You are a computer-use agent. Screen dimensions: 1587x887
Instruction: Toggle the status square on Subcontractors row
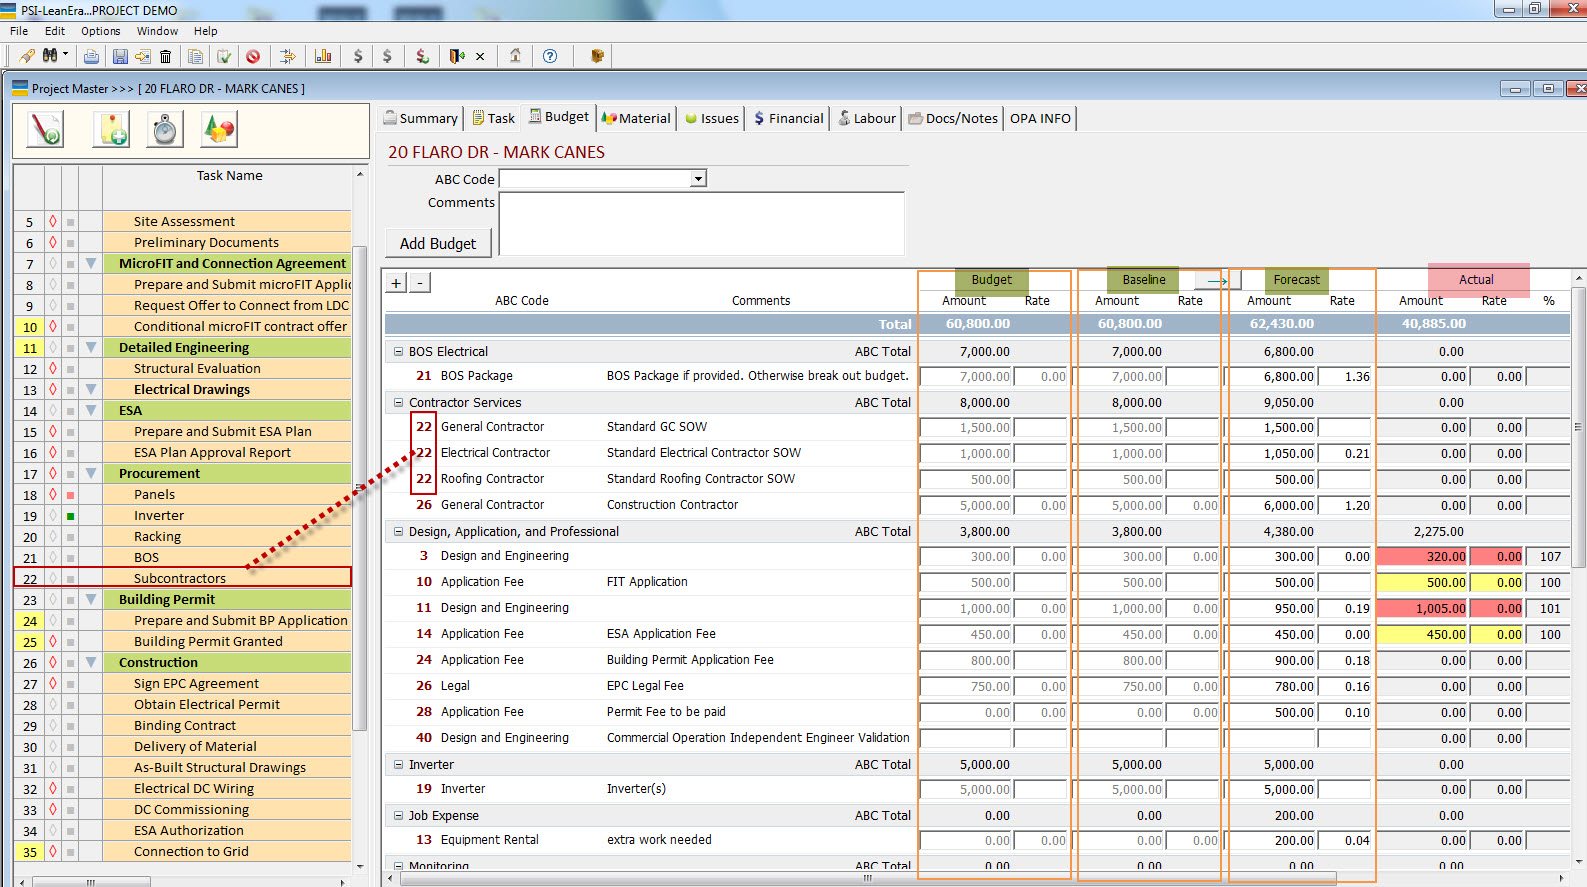coord(70,579)
